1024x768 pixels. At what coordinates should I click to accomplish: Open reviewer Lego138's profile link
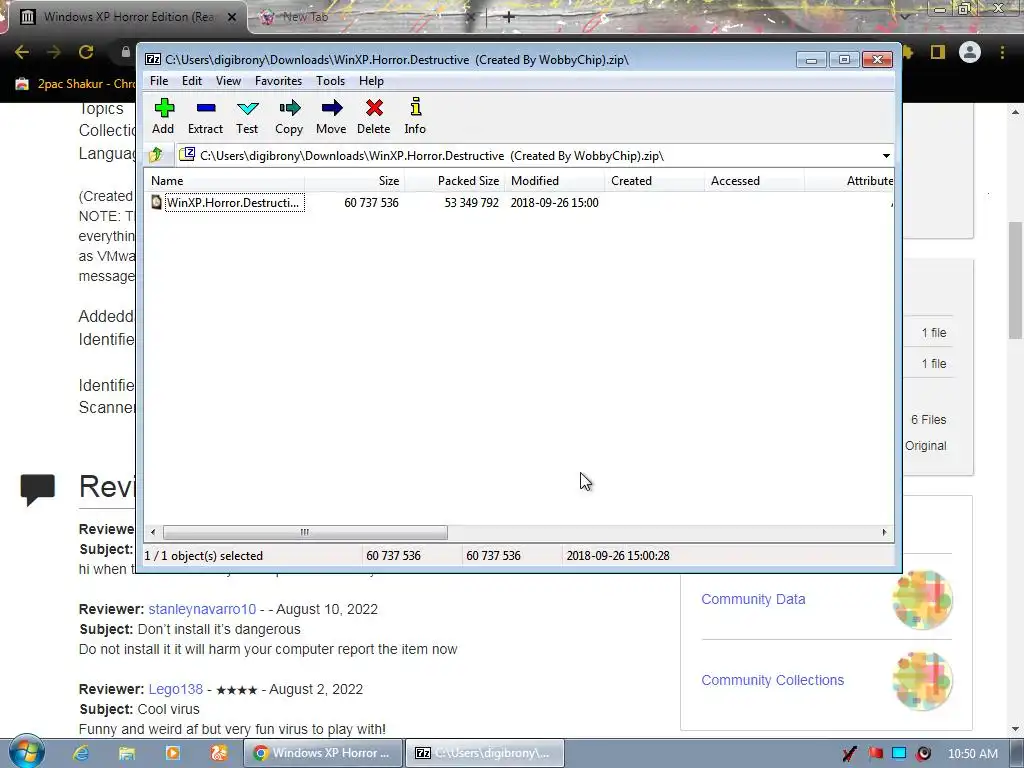(x=176, y=690)
